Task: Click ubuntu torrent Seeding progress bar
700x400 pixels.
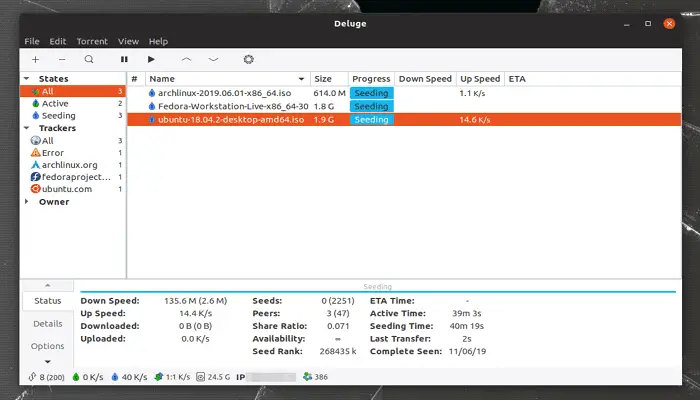Action: [371, 120]
